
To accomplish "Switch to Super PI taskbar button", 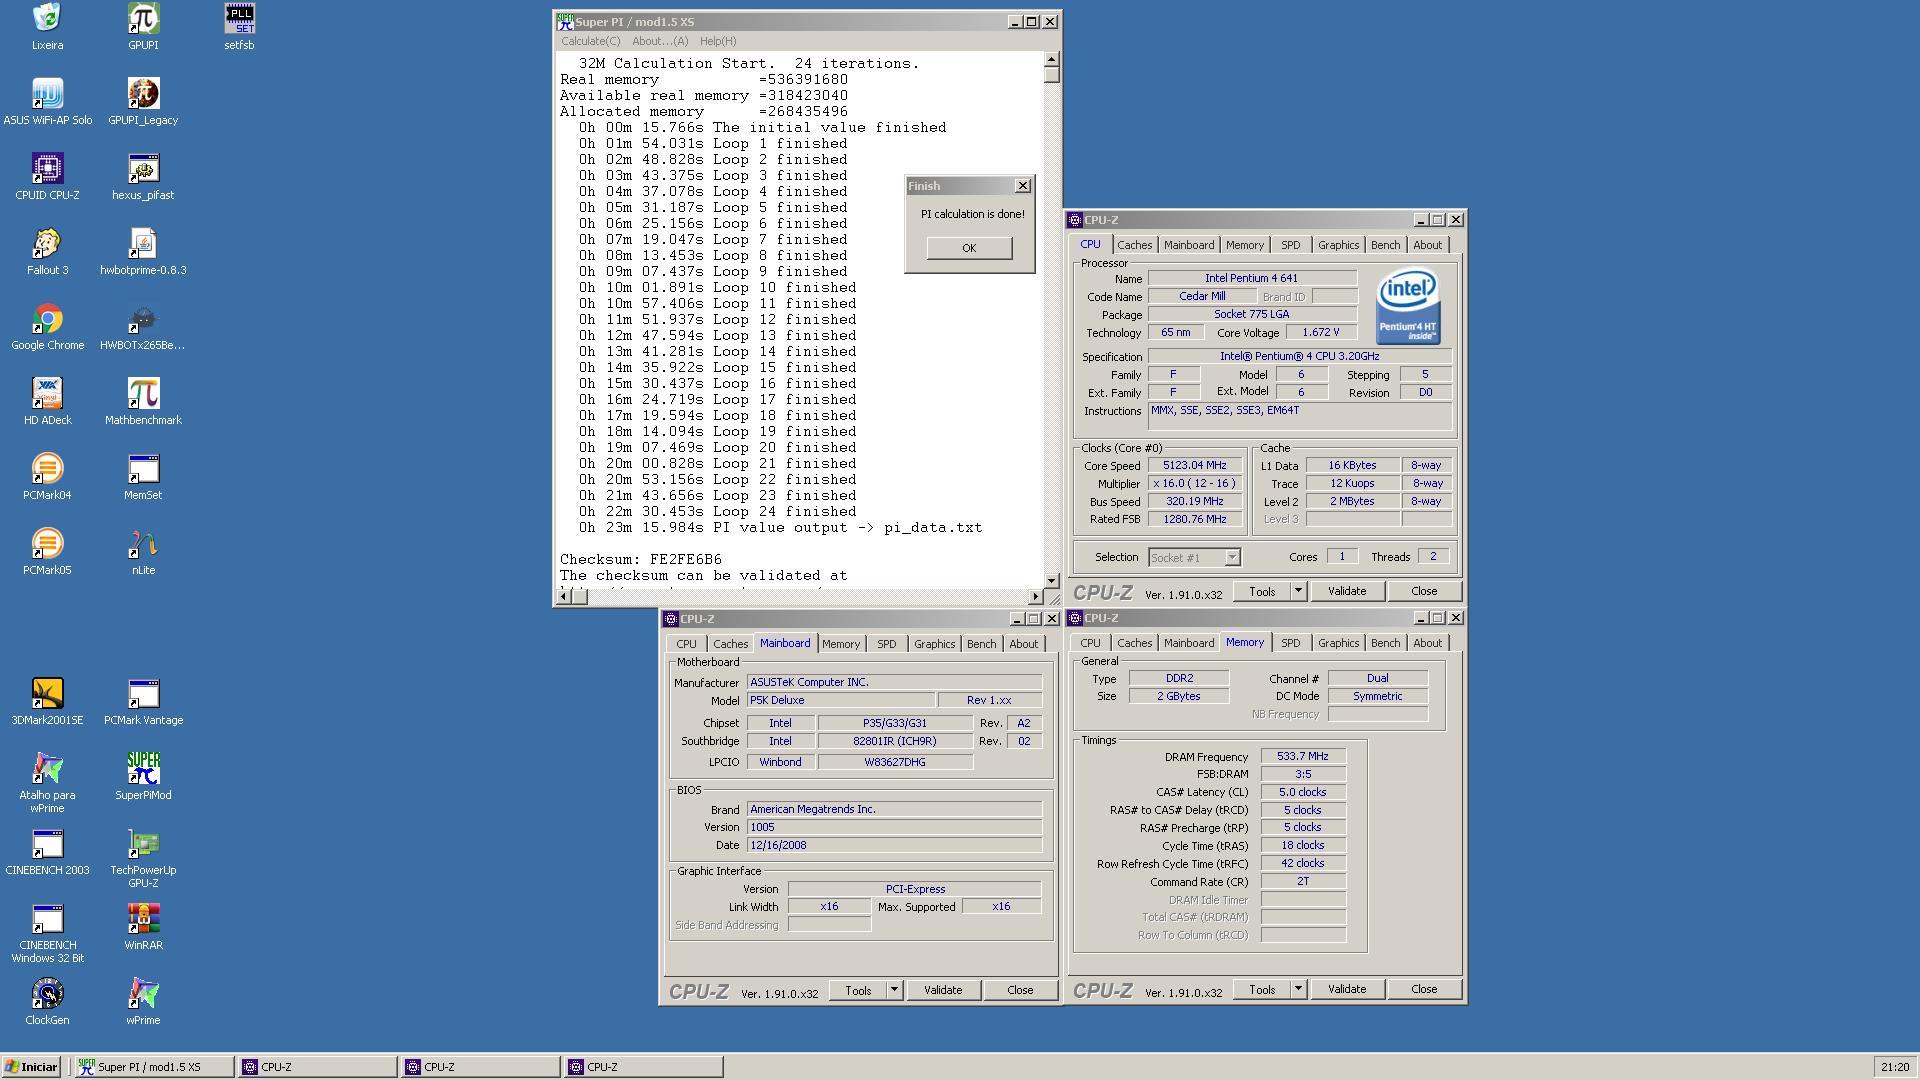I will [155, 1067].
